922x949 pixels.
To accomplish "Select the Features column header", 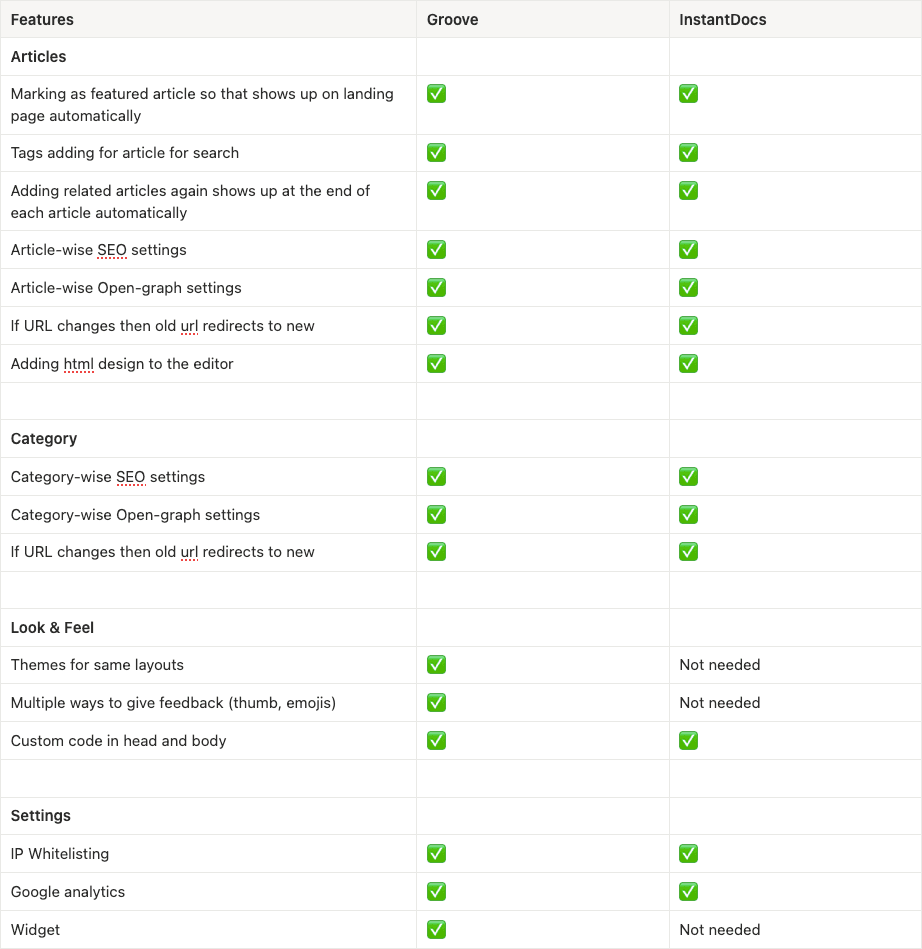I will [42, 20].
